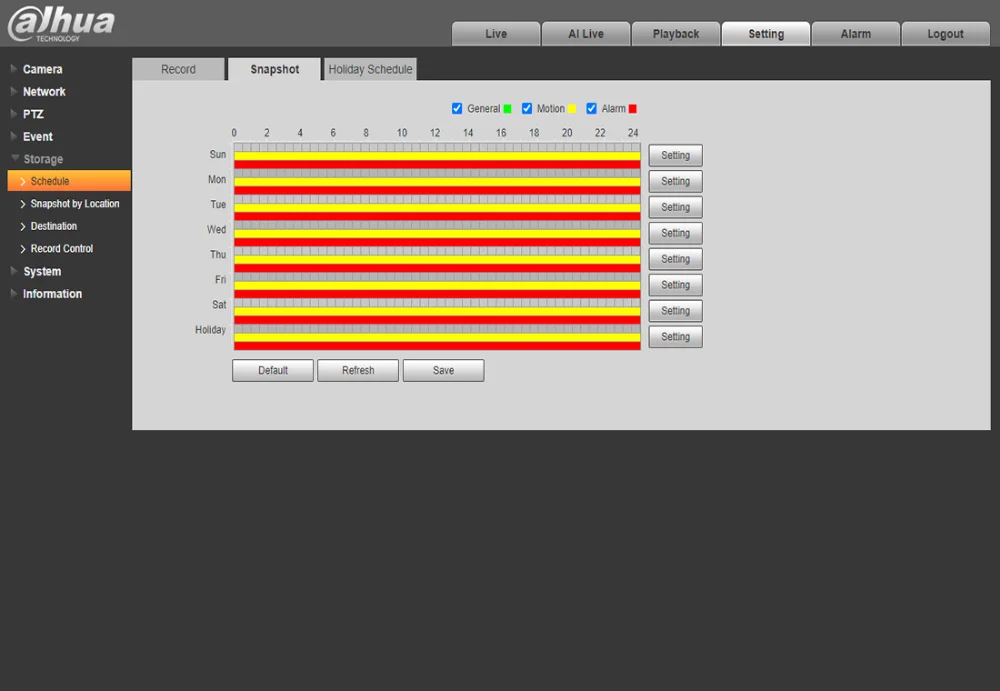Expand the Network sidebar section
Image resolution: width=1000 pixels, height=691 pixels.
click(44, 91)
